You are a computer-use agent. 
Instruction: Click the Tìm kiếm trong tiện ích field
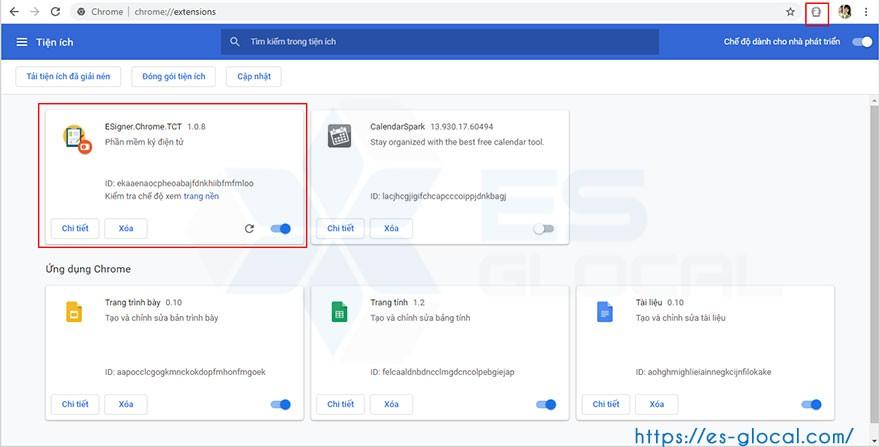click(439, 42)
